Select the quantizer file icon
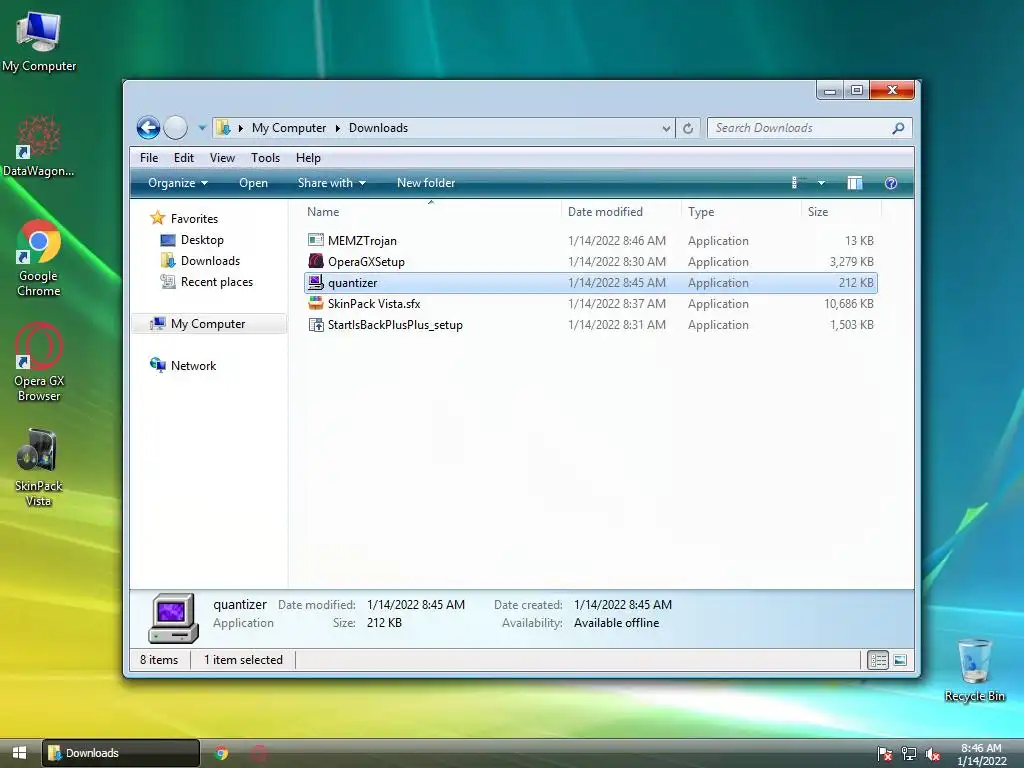The image size is (1024, 768). point(315,282)
